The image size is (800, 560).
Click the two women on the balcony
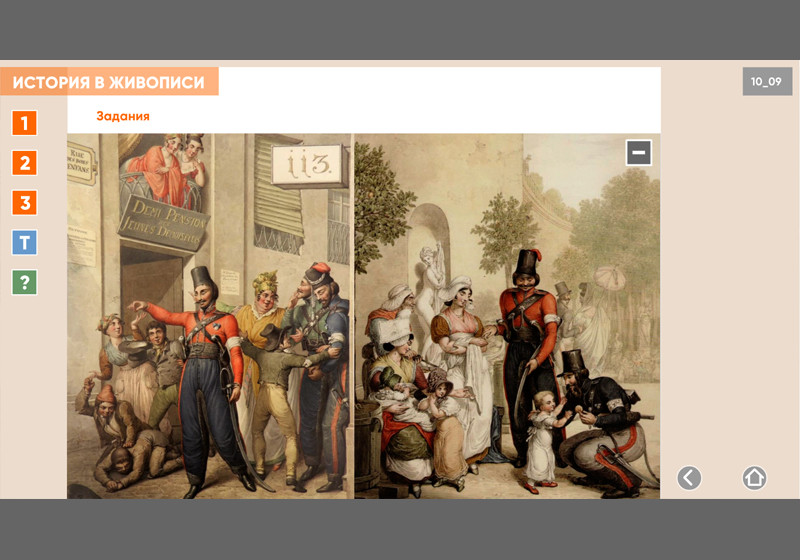(168, 168)
